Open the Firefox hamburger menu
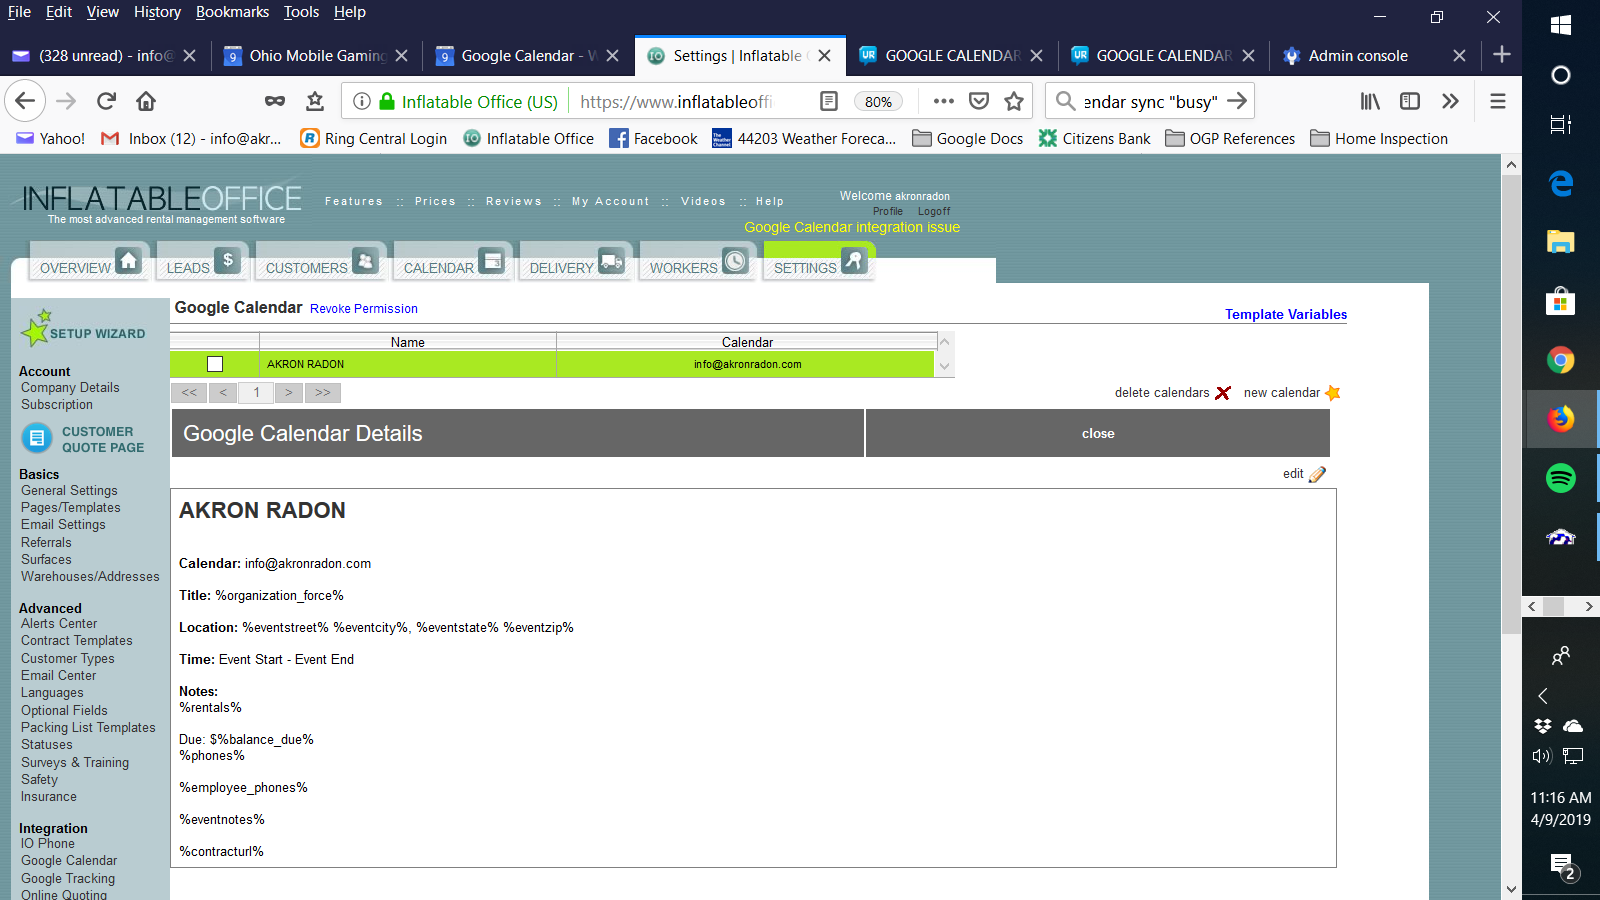 pos(1497,101)
